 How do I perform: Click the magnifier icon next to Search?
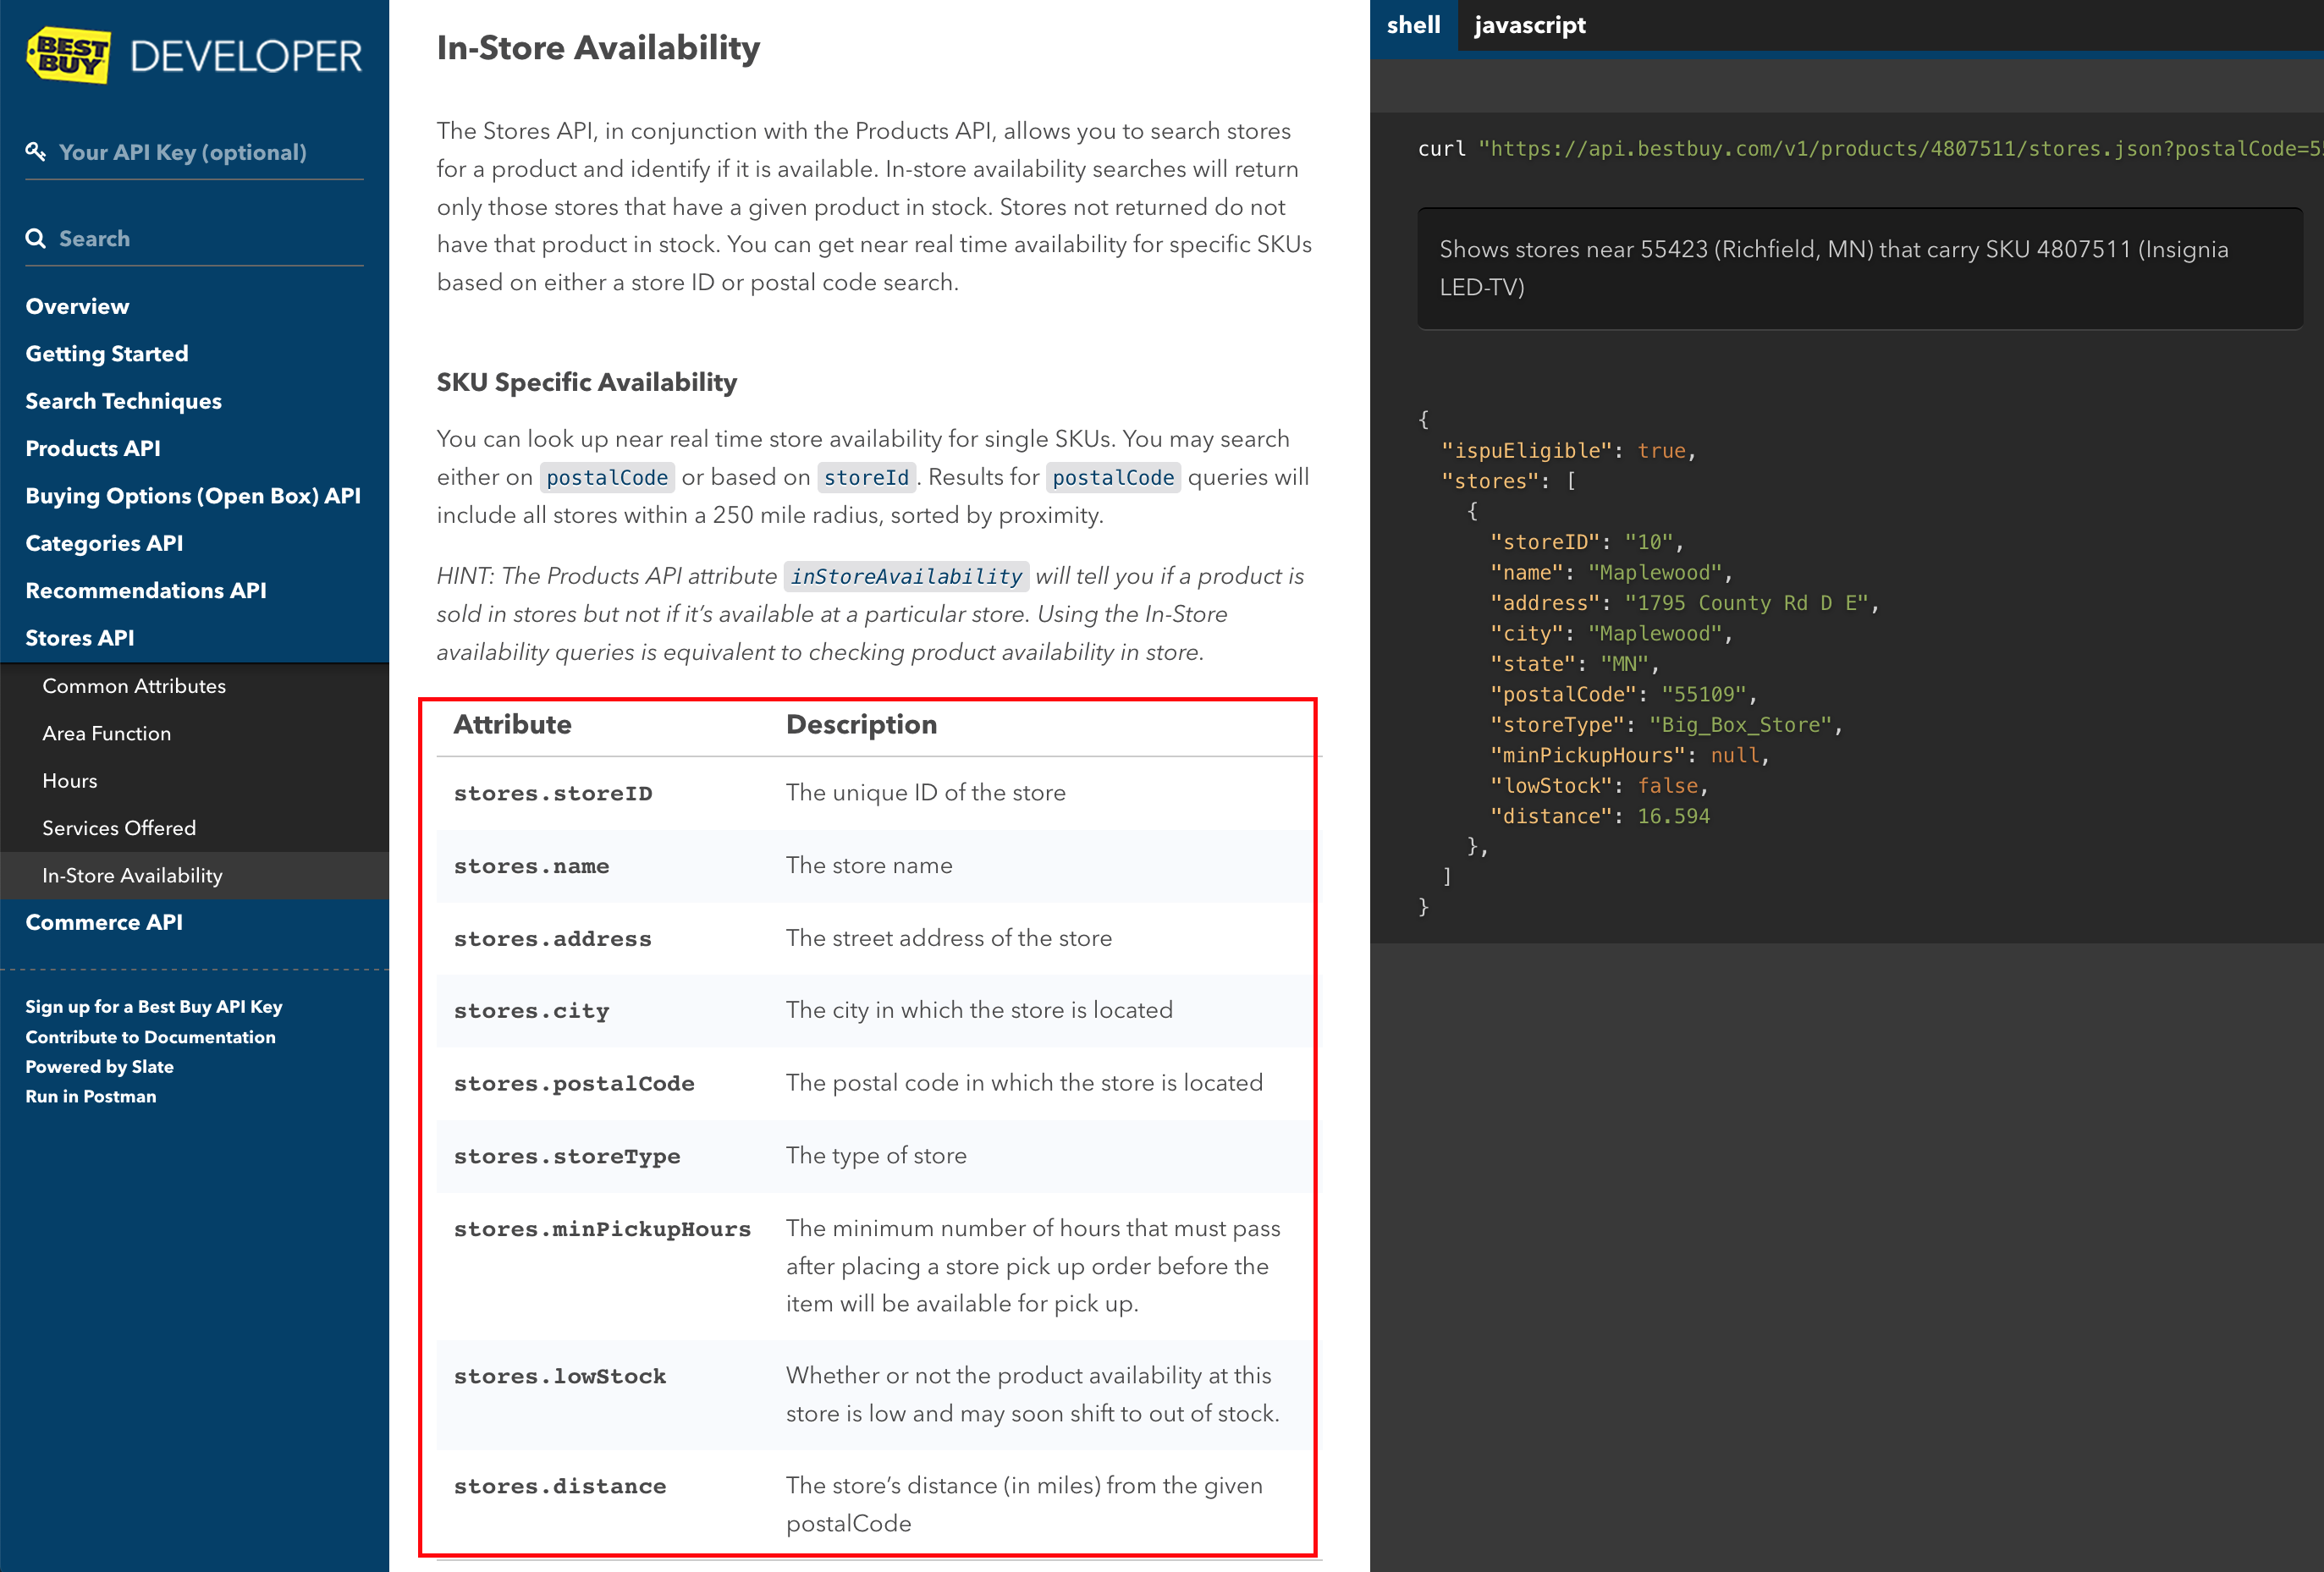36,238
